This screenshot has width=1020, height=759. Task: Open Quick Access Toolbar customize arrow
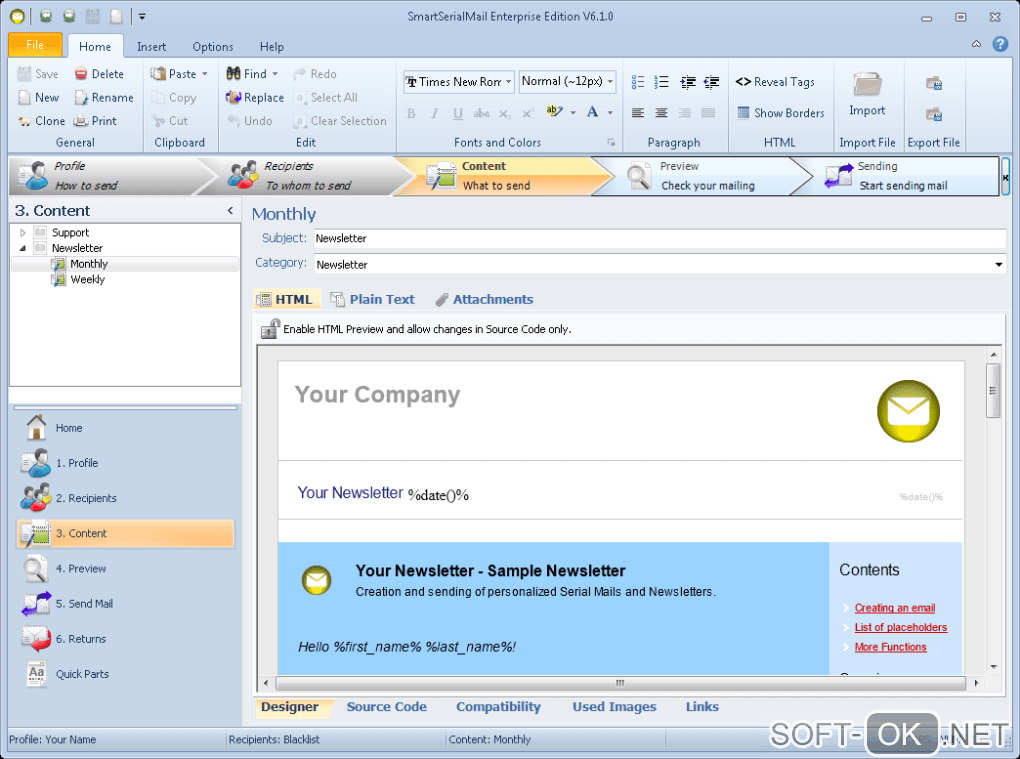click(142, 17)
